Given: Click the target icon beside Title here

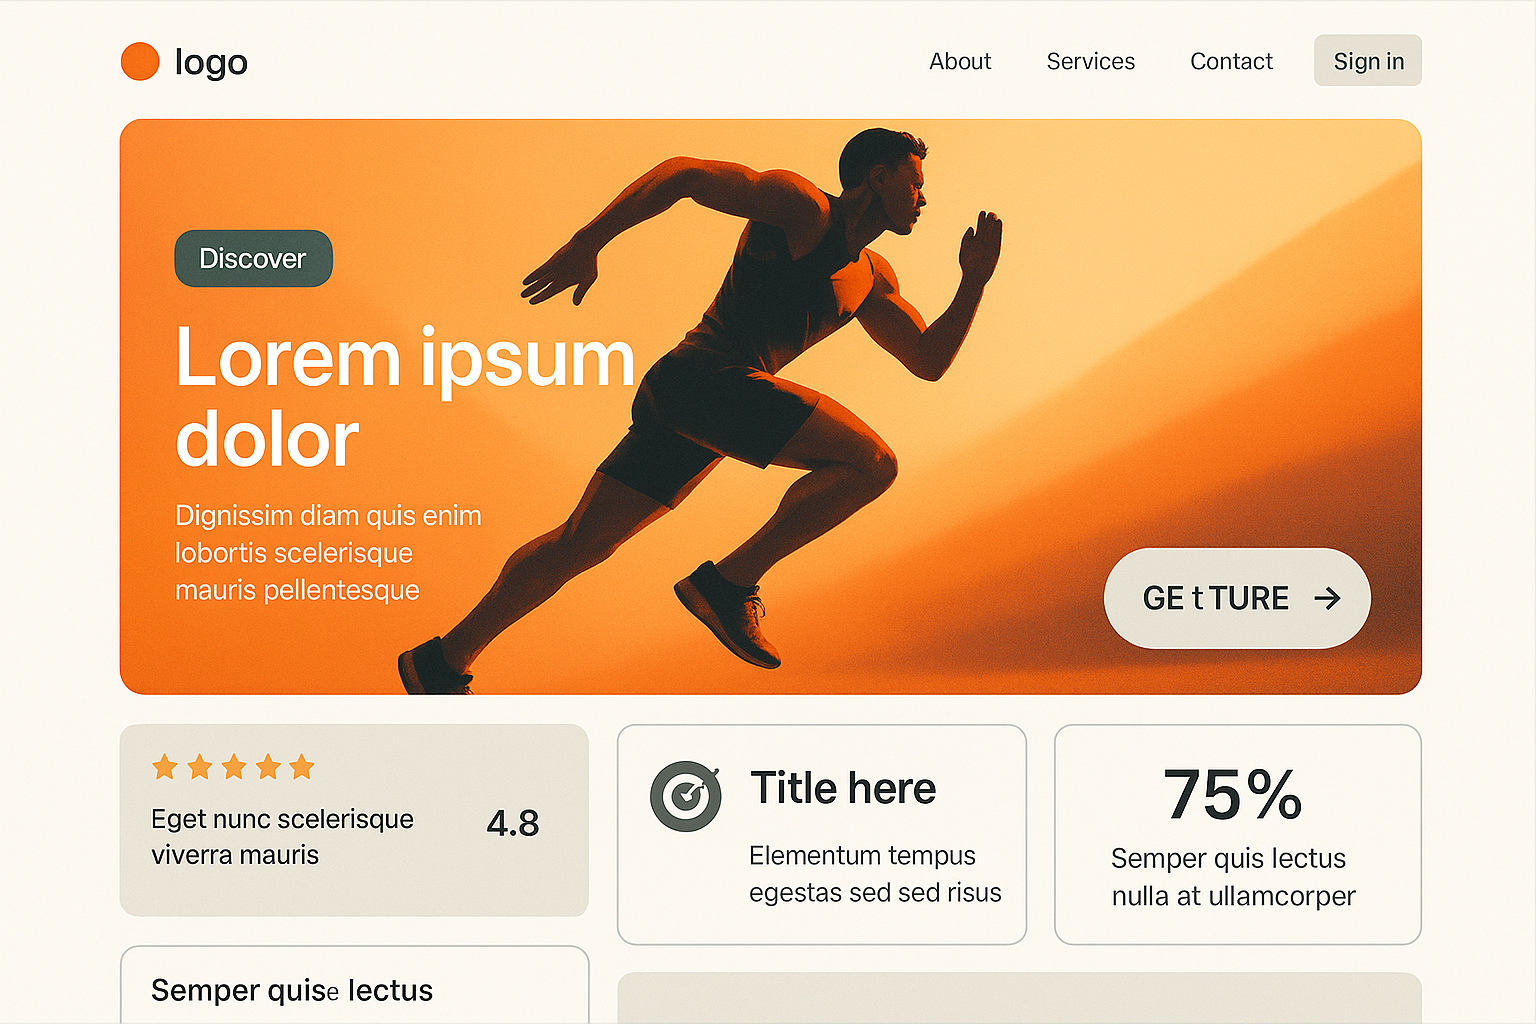Looking at the screenshot, I should point(686,796).
